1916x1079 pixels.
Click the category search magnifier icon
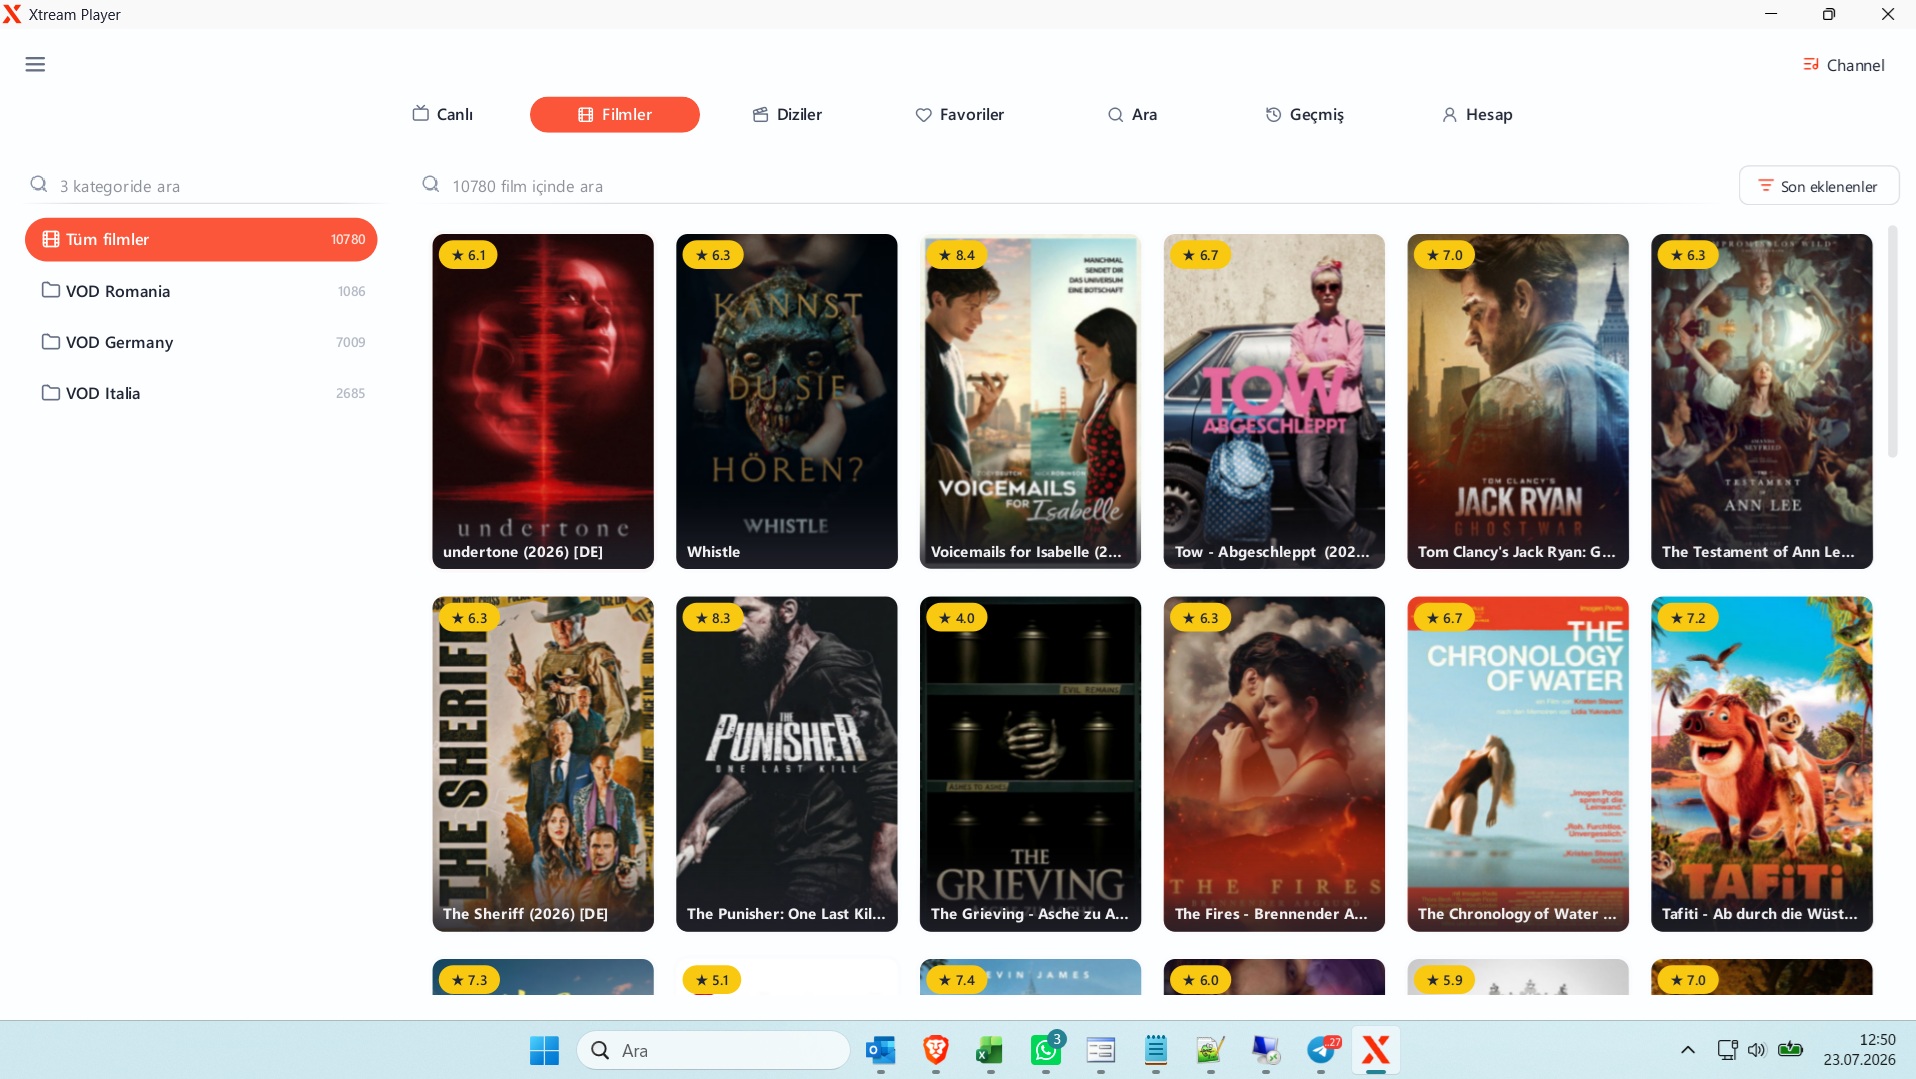click(39, 184)
